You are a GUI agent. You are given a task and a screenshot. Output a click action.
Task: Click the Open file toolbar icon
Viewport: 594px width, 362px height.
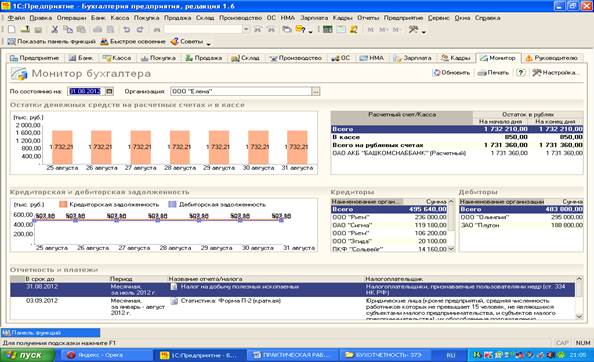coord(25,29)
